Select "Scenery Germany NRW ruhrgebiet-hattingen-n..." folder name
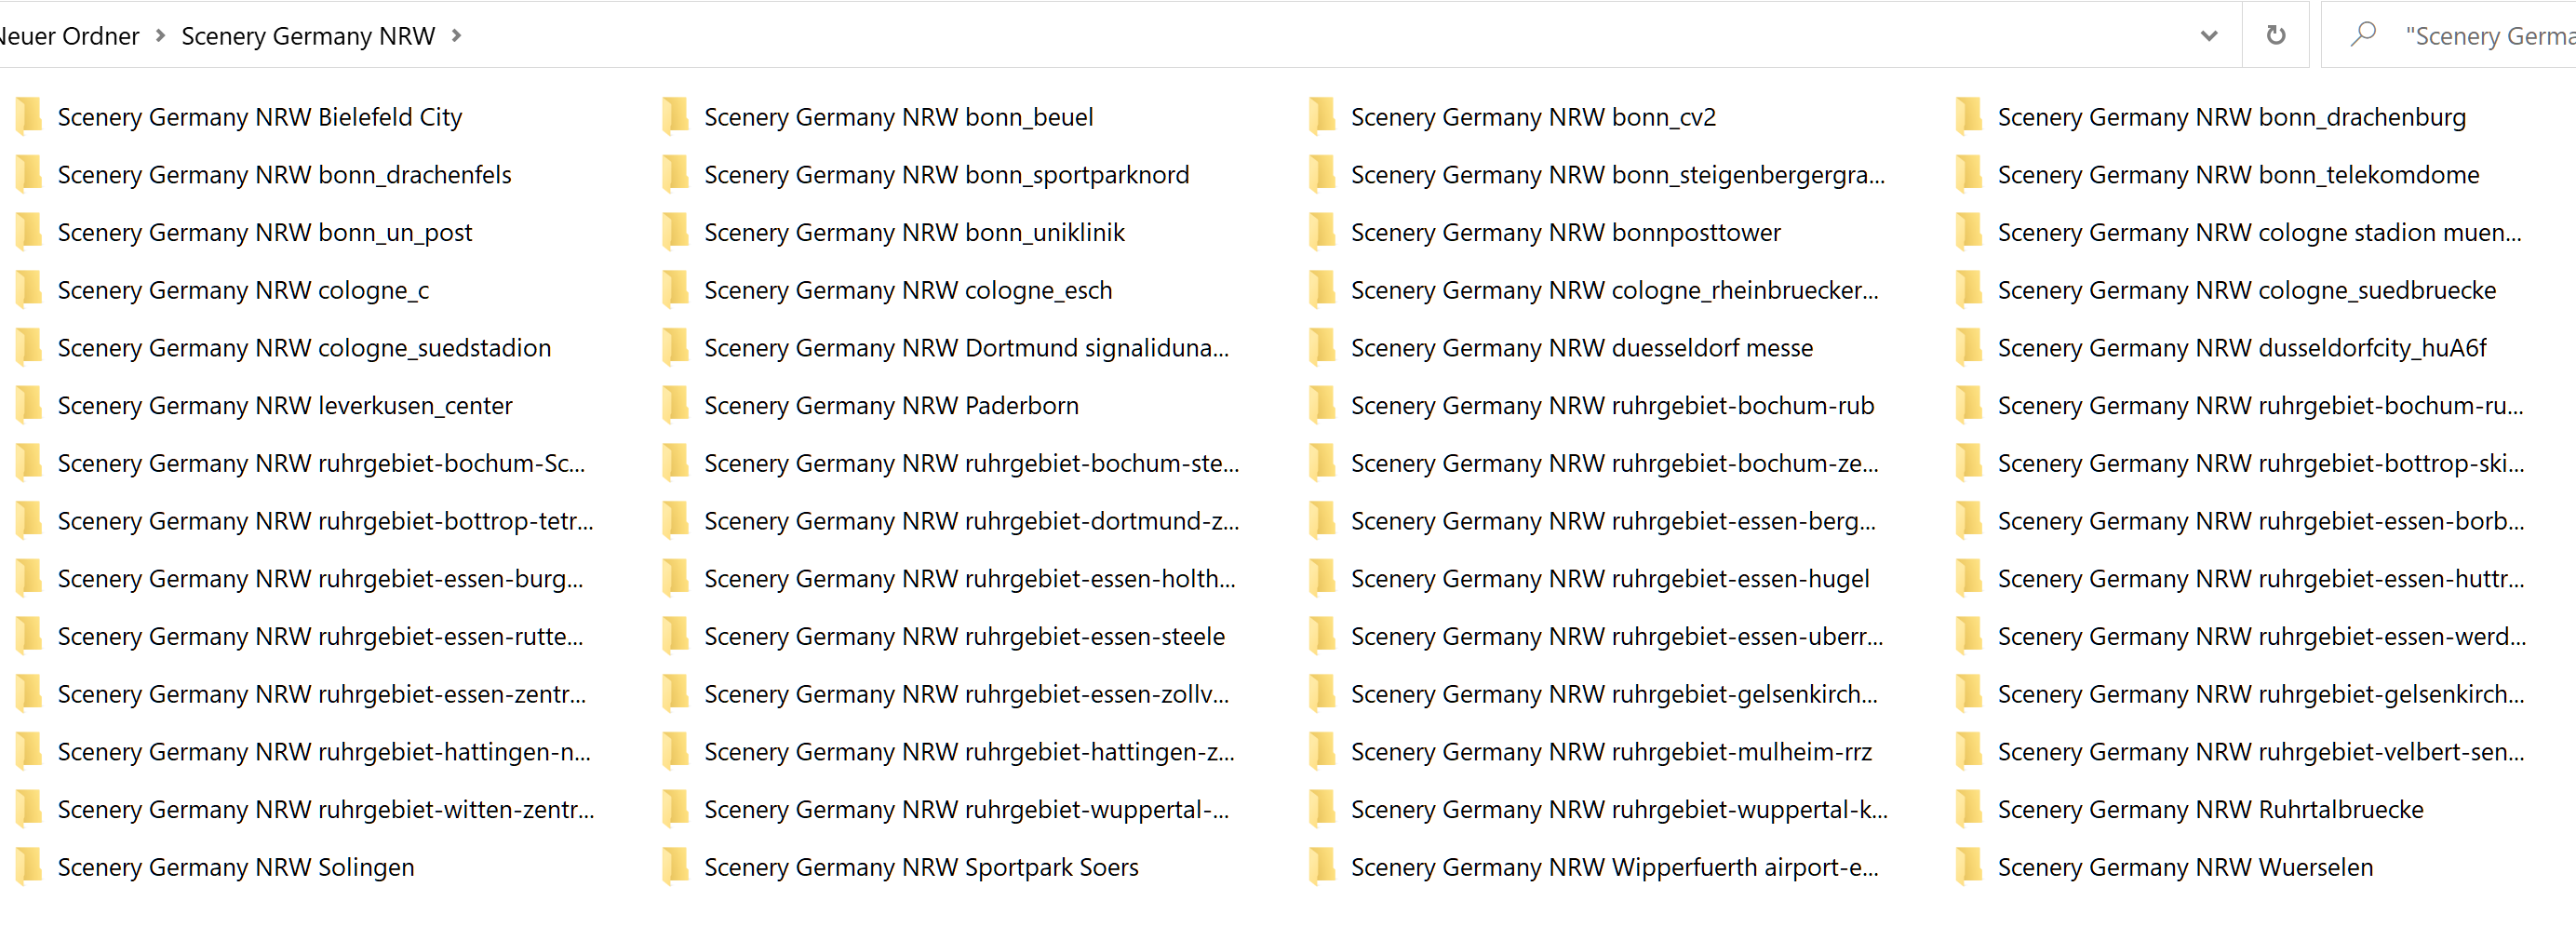Viewport: 2576px width, 927px height. point(323,752)
